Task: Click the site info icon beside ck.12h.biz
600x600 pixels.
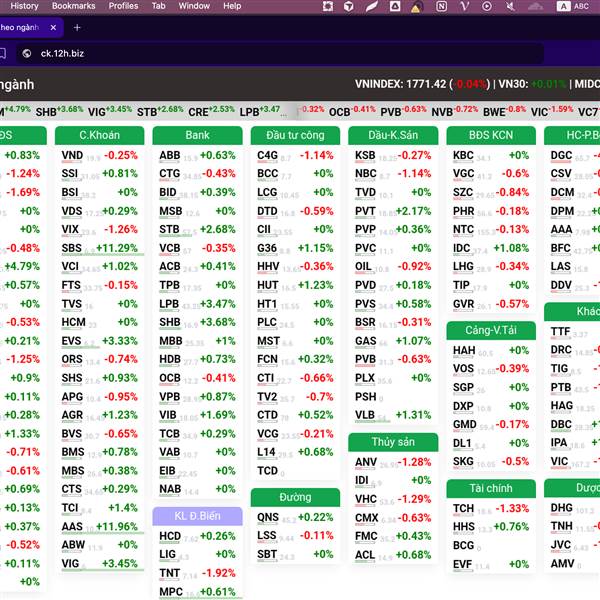Action: pyautogui.click(x=27, y=54)
